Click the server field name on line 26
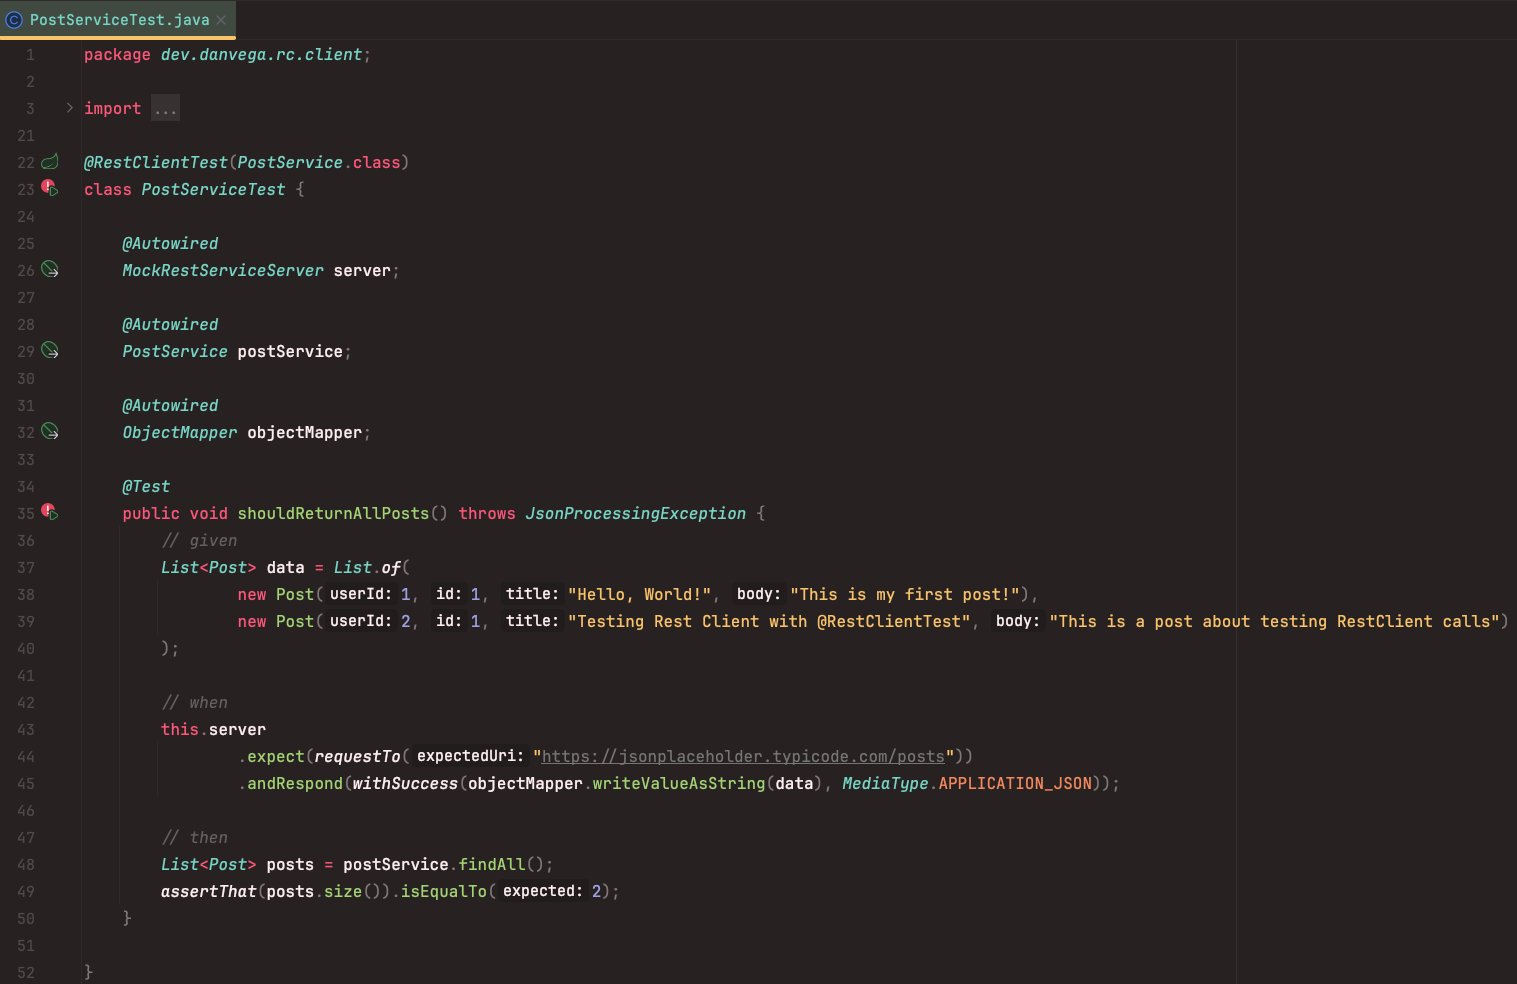This screenshot has height=984, width=1517. pyautogui.click(x=362, y=270)
